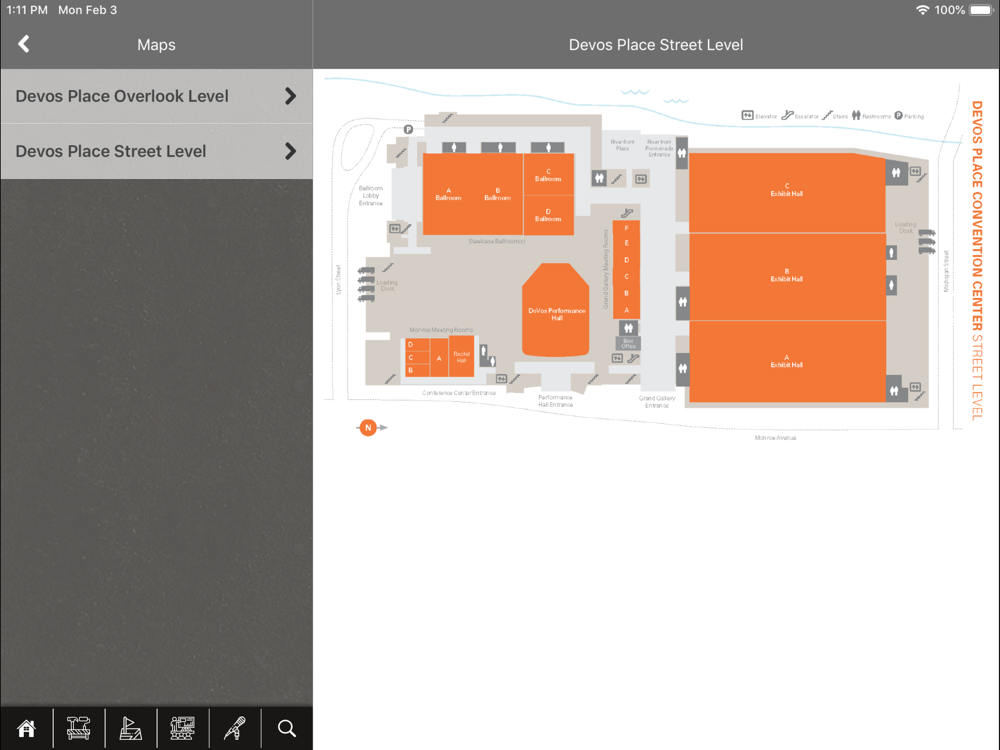Tap the 'Maps' panel title

156,45
